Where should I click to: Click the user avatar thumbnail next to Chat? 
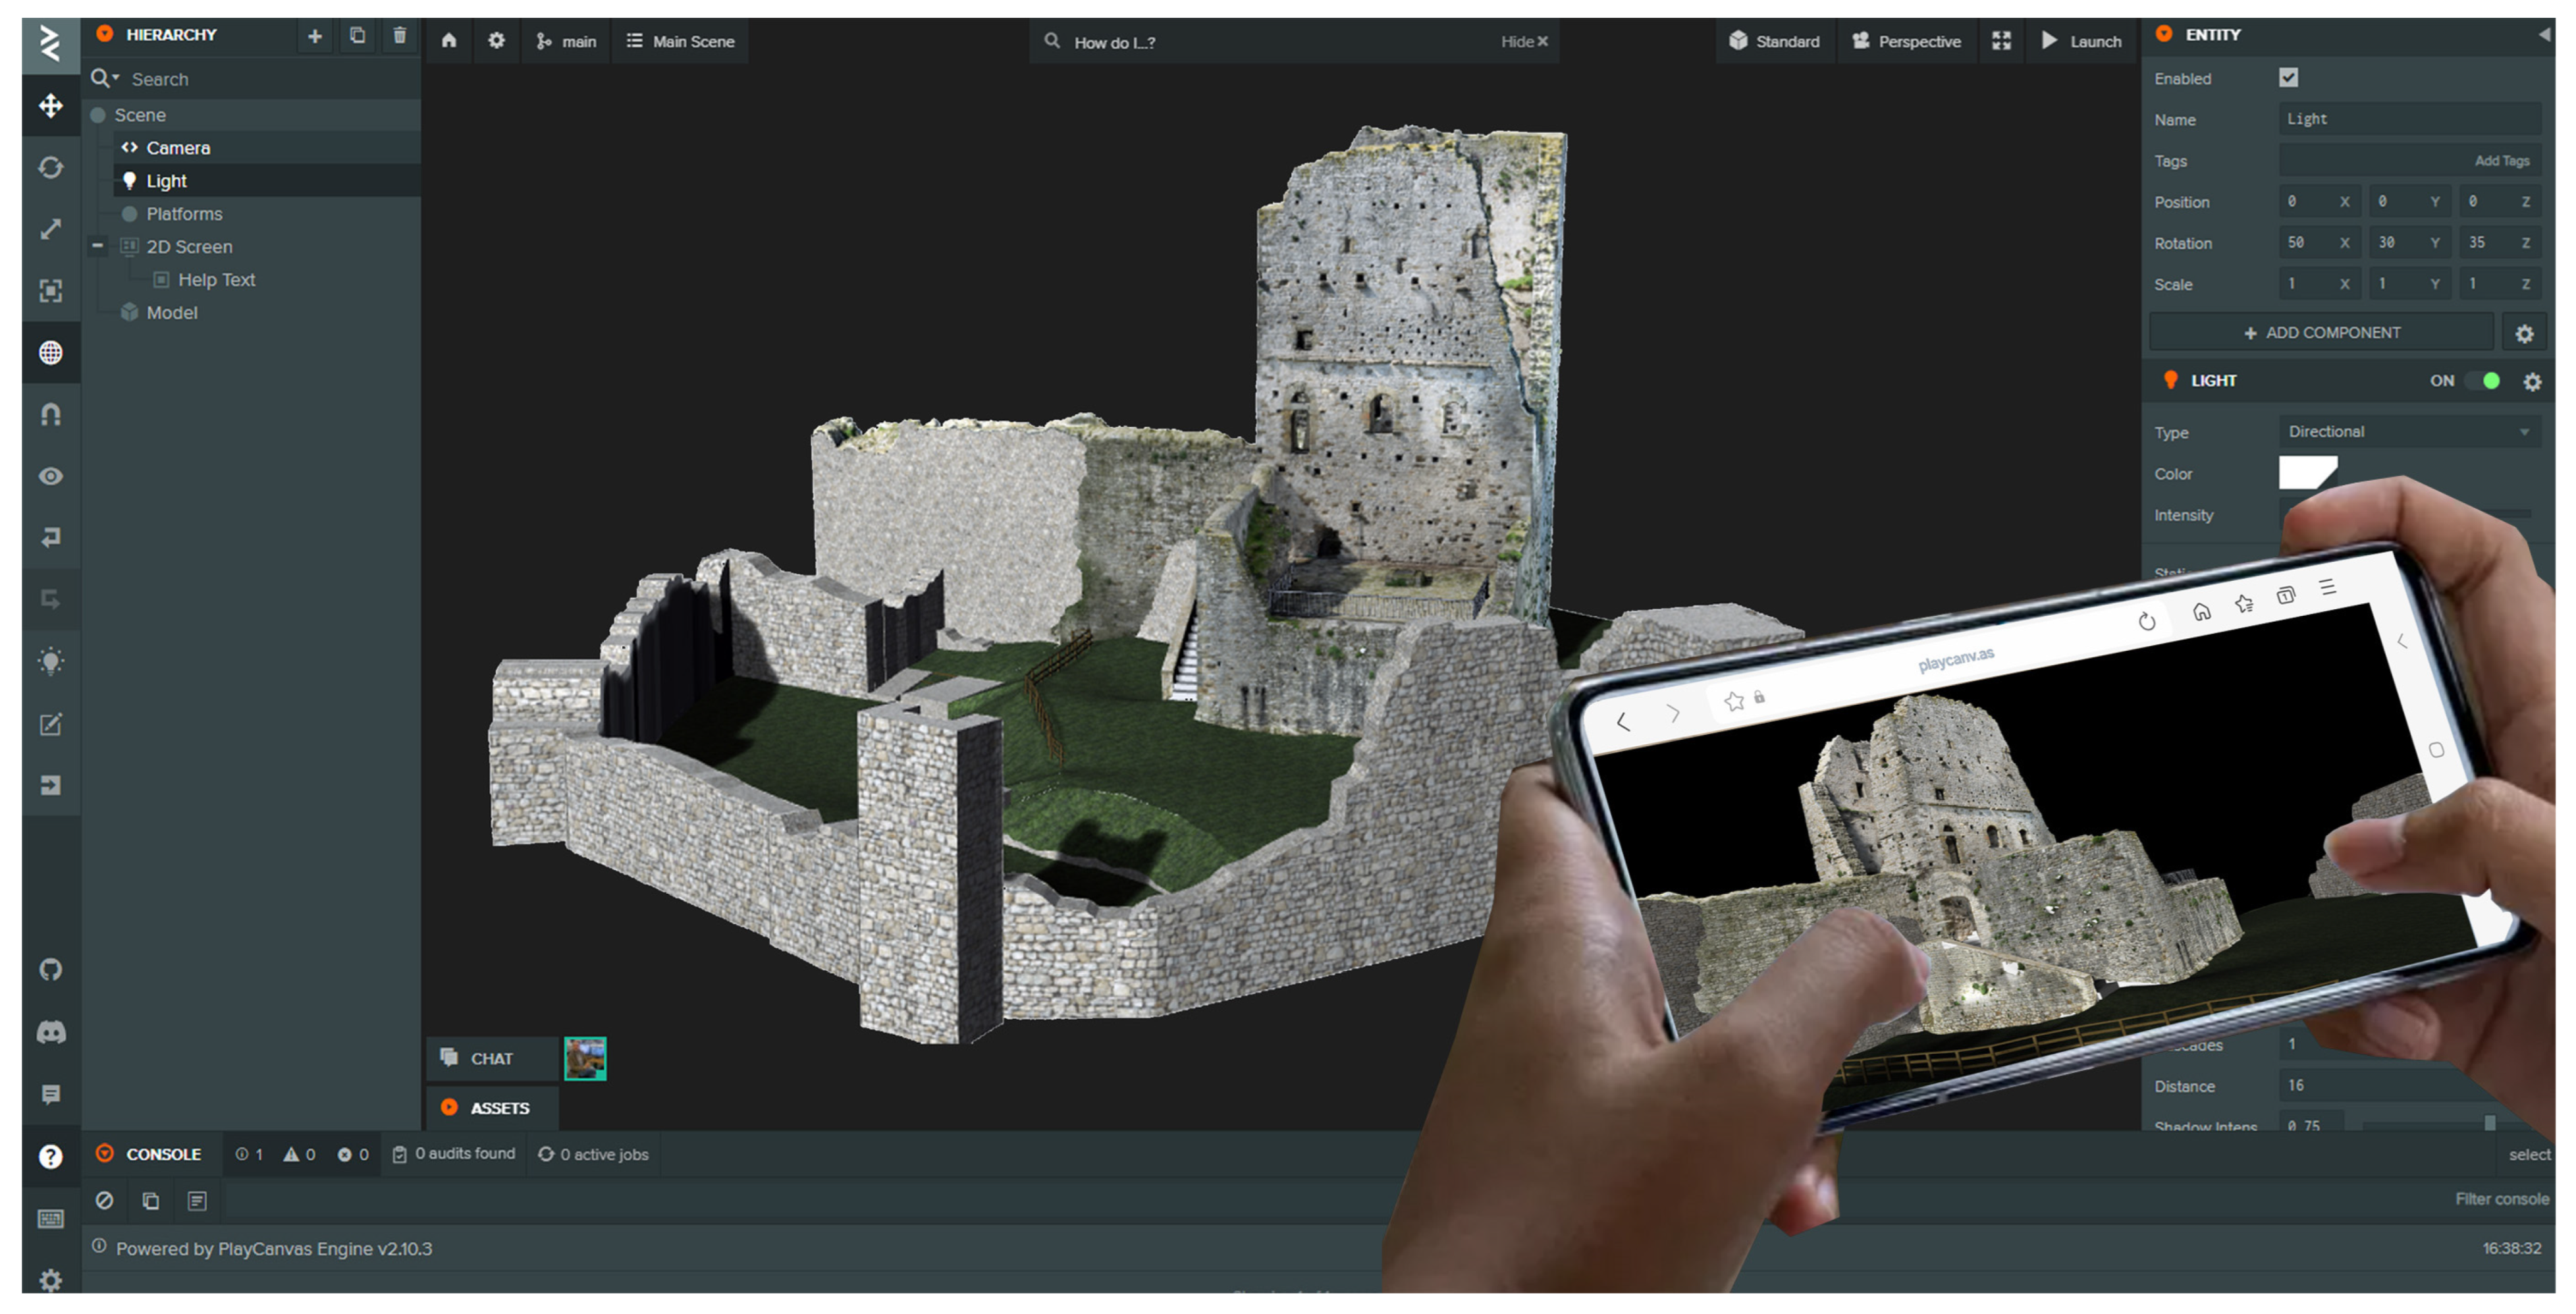point(585,1058)
